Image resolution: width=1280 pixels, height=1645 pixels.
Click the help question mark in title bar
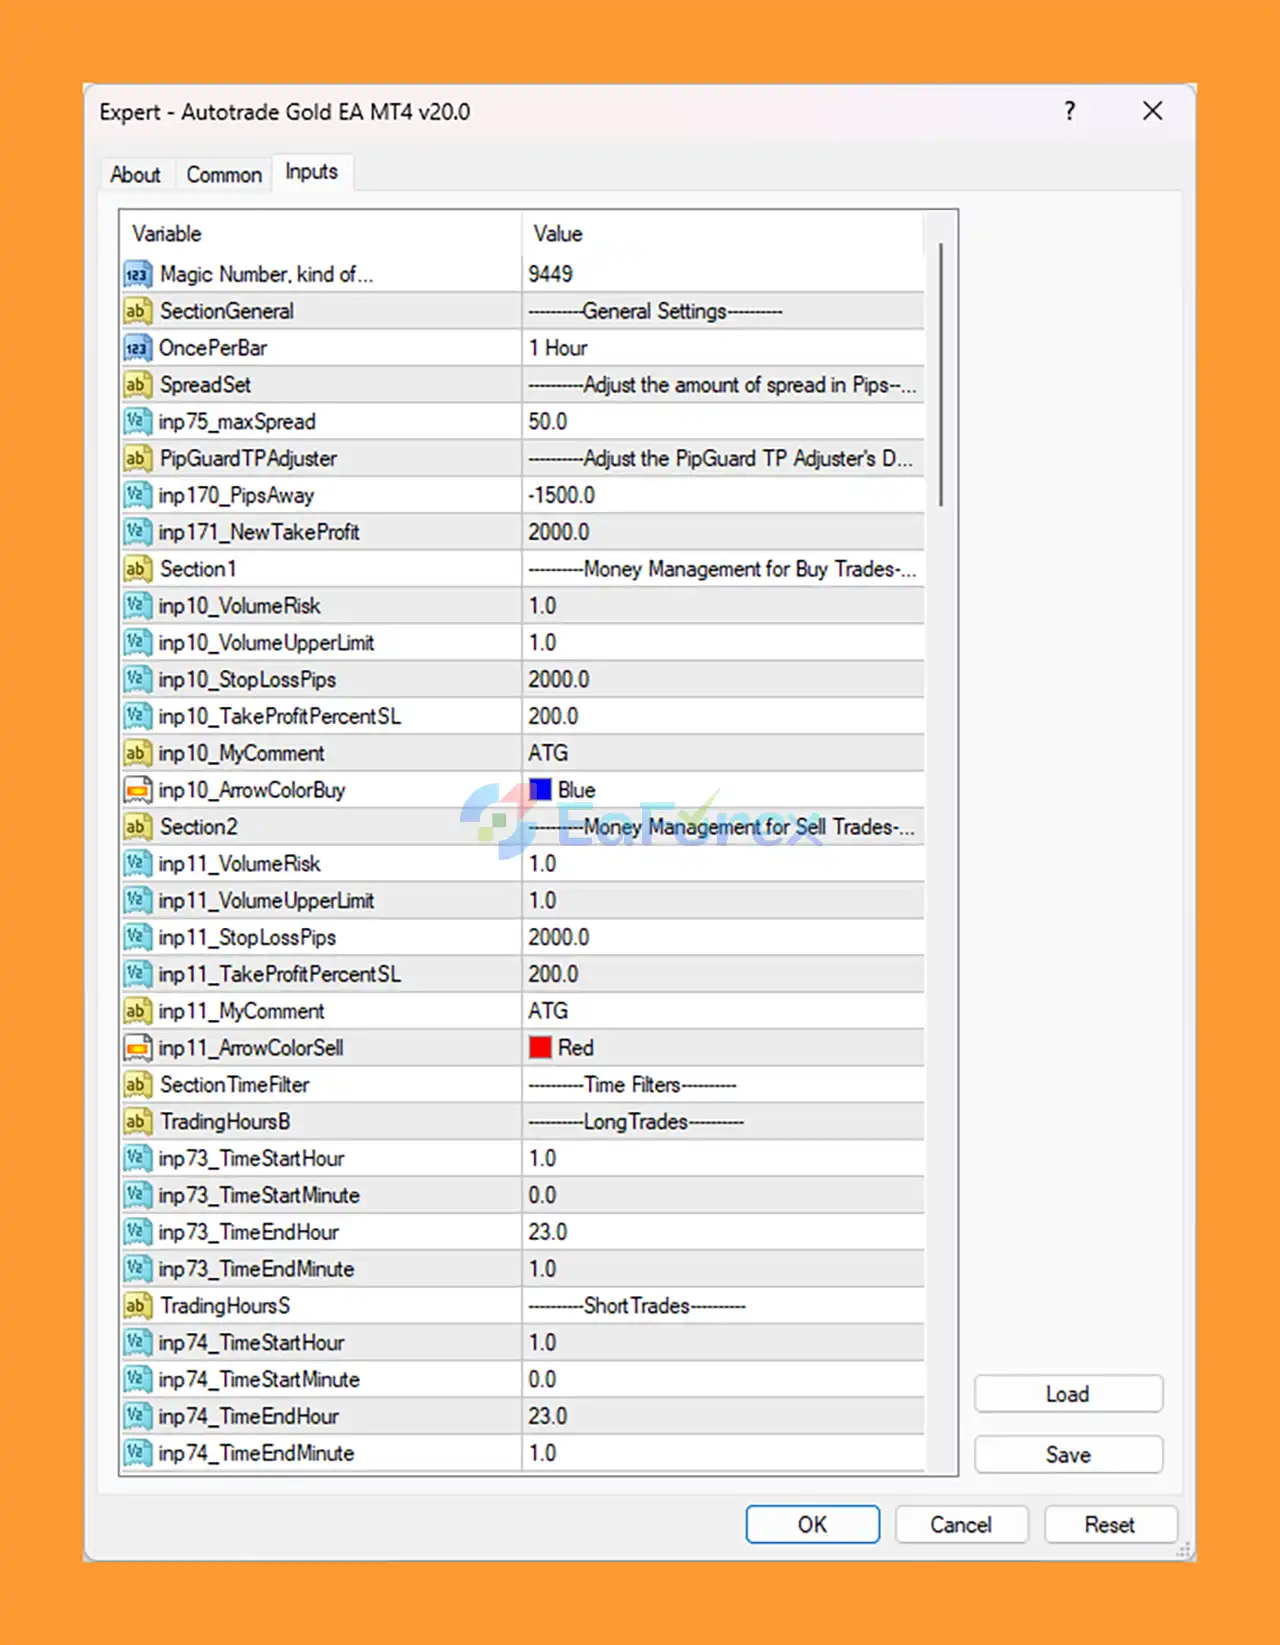(x=1070, y=111)
